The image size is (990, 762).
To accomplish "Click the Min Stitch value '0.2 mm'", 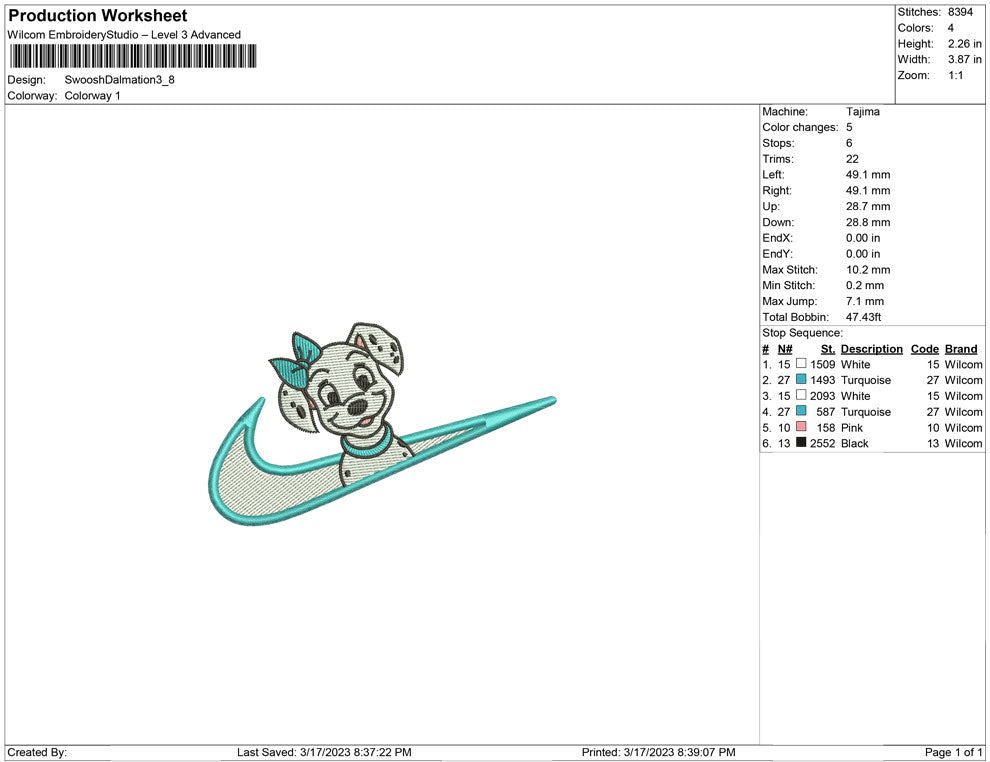I will (x=865, y=285).
